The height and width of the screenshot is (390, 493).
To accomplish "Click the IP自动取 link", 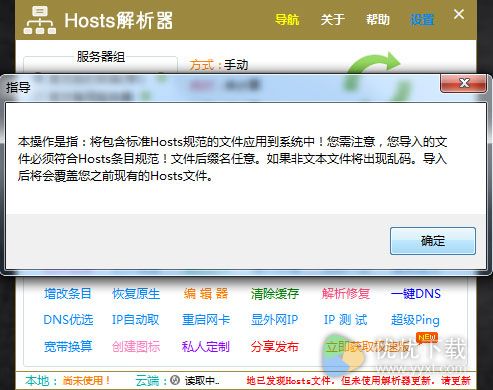I will coord(135,320).
